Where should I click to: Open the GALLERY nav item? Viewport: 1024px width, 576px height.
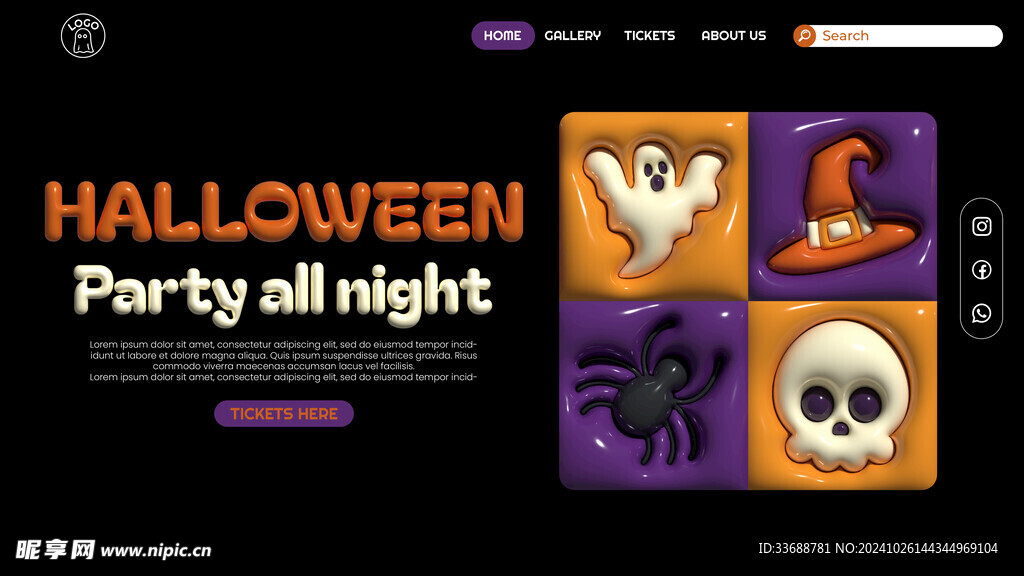573,35
